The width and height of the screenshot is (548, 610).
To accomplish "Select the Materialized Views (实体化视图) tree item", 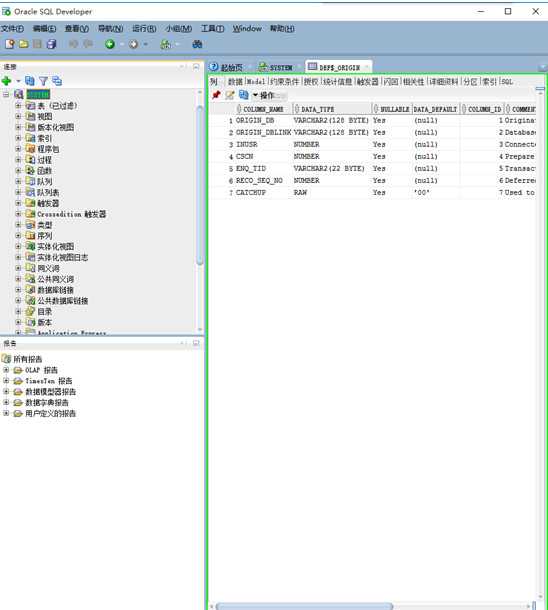I will pyautogui.click(x=56, y=247).
